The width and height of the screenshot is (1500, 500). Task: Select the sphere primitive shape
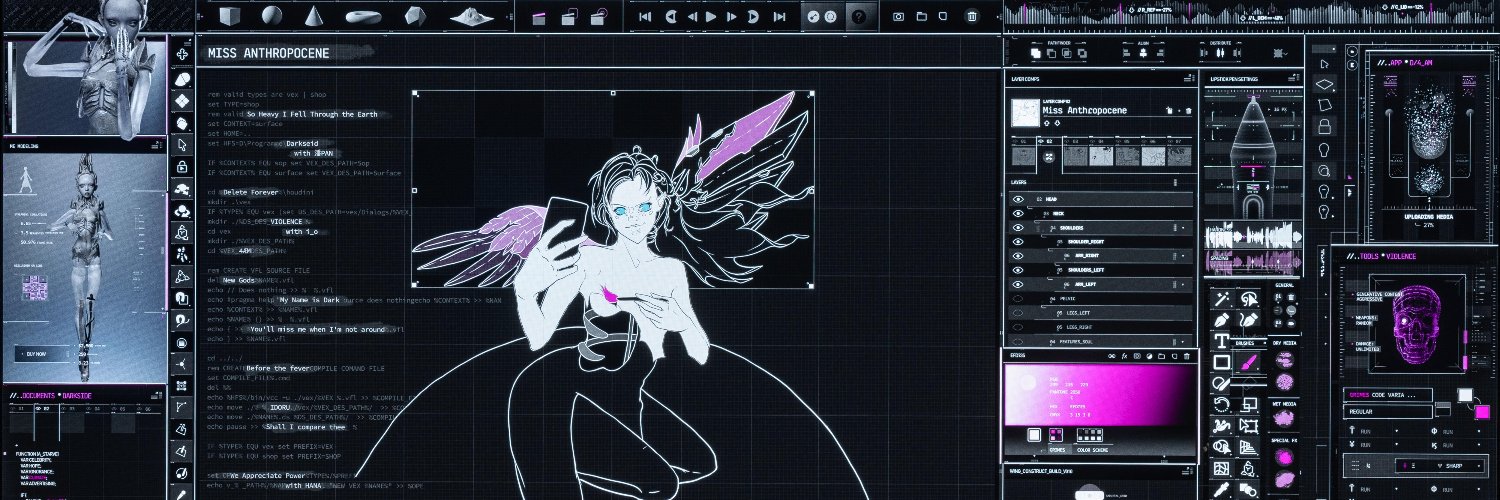[272, 15]
